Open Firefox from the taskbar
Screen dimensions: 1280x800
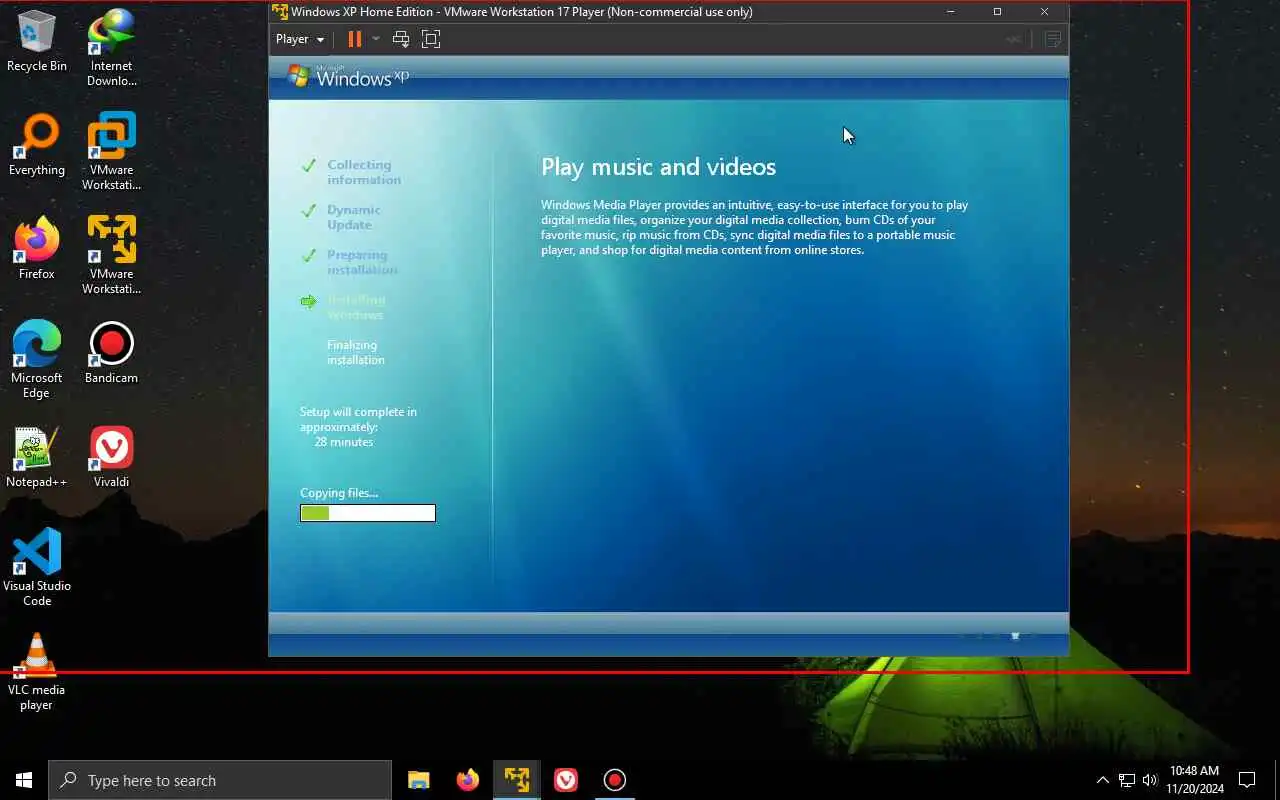pos(467,780)
